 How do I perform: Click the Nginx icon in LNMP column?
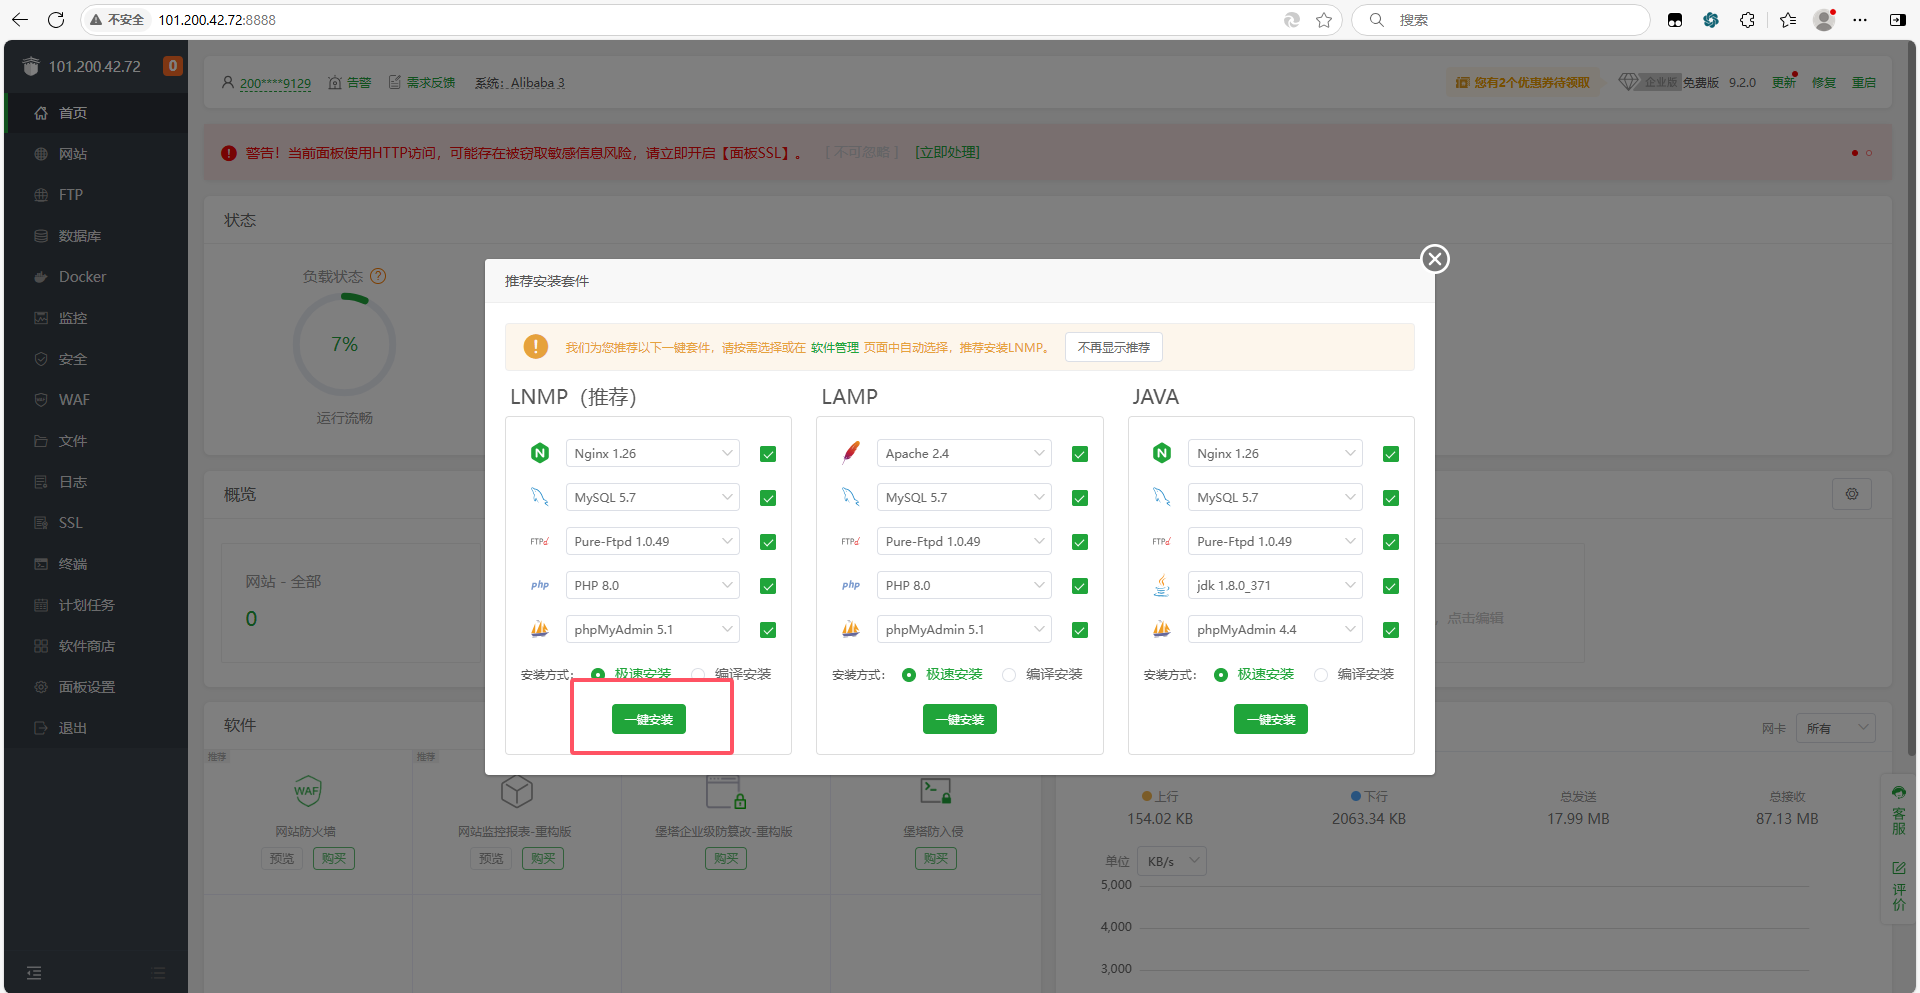click(x=540, y=453)
